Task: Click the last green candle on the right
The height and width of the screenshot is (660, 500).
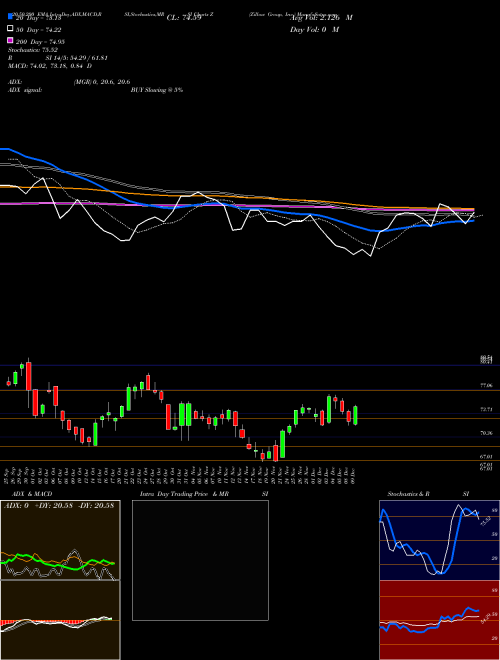Action: pos(355,415)
